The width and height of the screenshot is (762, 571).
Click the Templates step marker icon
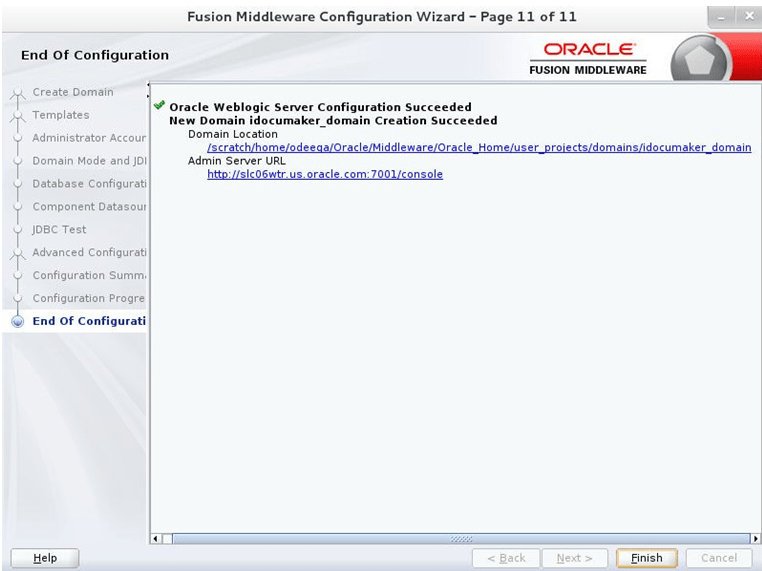(17, 116)
